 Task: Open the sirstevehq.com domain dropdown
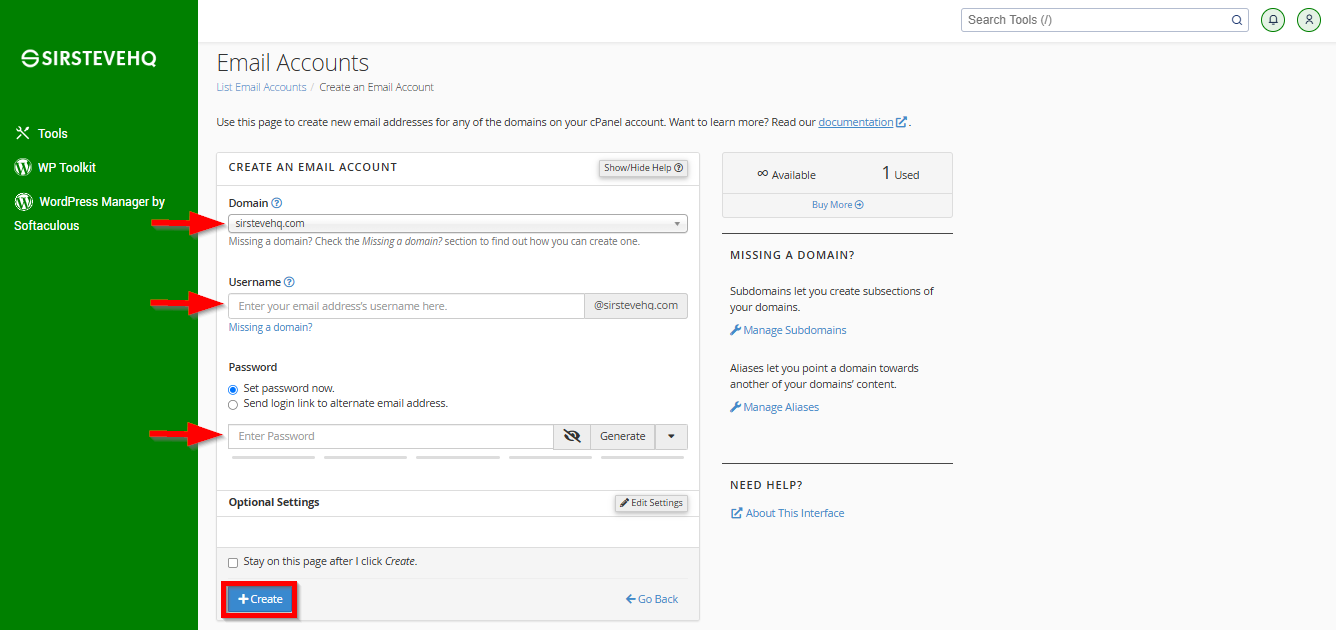click(458, 224)
